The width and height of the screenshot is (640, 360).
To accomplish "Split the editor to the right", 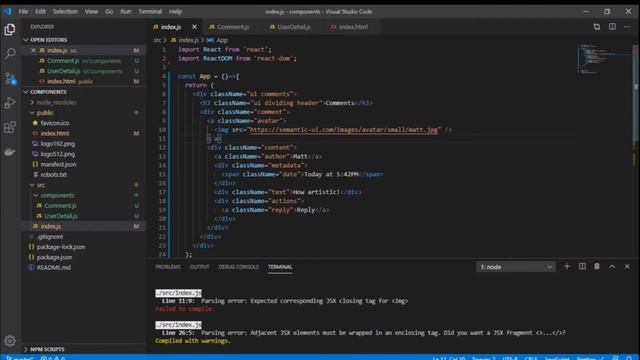I will (x=612, y=27).
